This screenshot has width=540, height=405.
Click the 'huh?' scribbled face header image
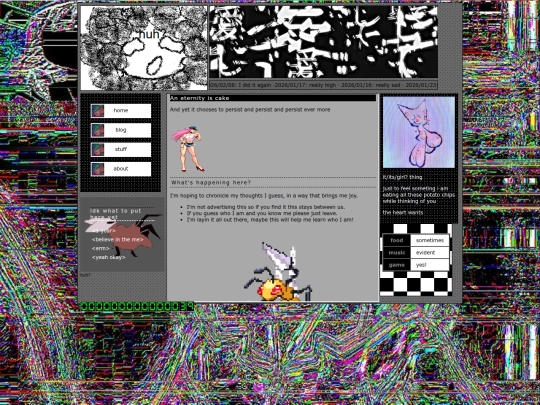[x=144, y=48]
